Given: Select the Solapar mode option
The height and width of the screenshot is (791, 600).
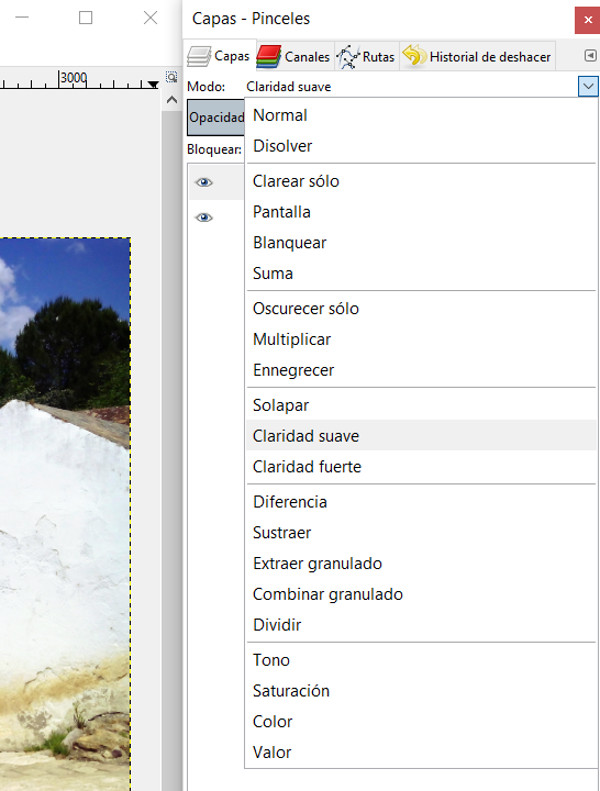Looking at the screenshot, I should coord(280,405).
